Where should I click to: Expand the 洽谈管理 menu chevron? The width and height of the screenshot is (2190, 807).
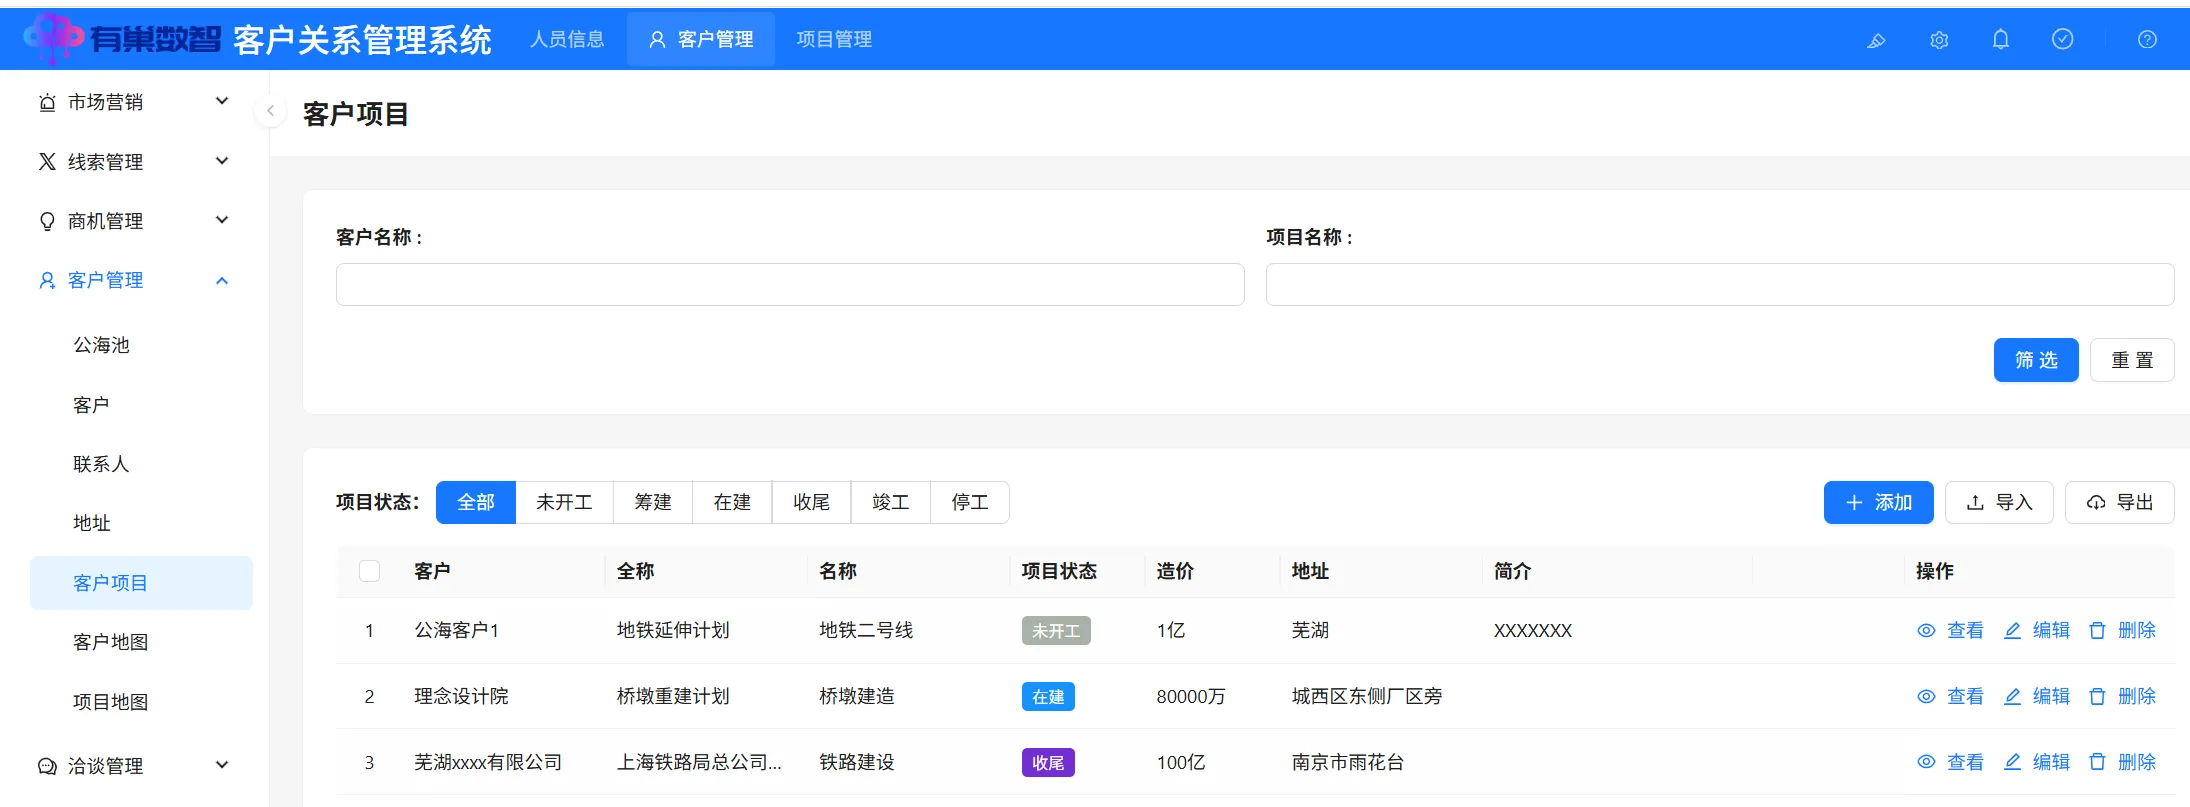(222, 765)
